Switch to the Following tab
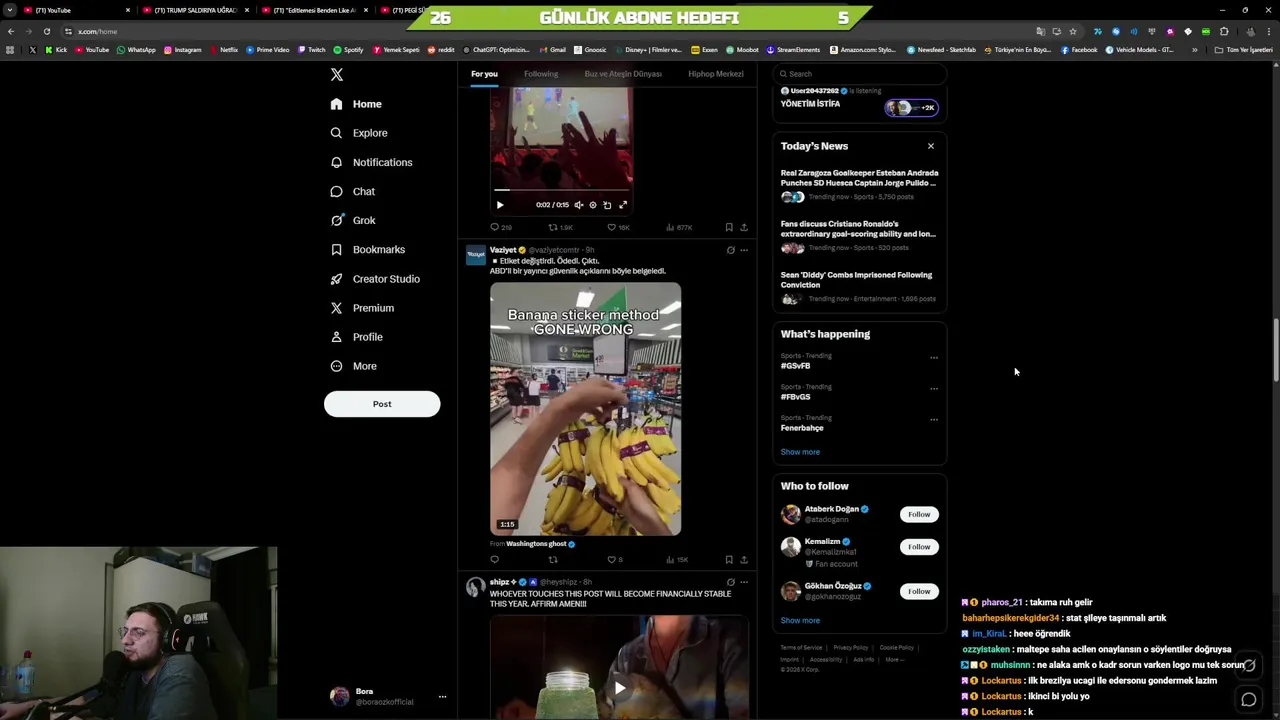 541,74
